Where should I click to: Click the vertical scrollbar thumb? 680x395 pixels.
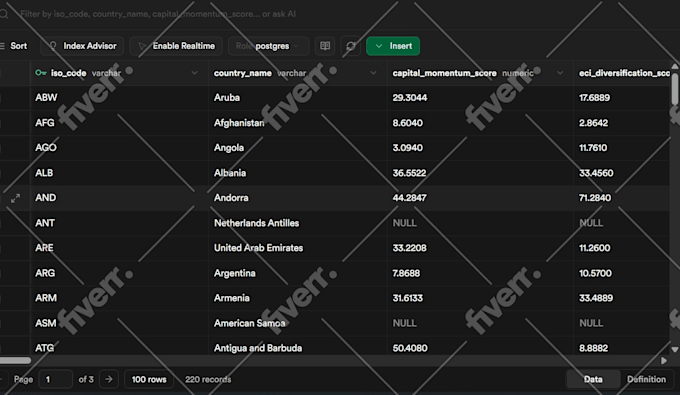[675, 88]
